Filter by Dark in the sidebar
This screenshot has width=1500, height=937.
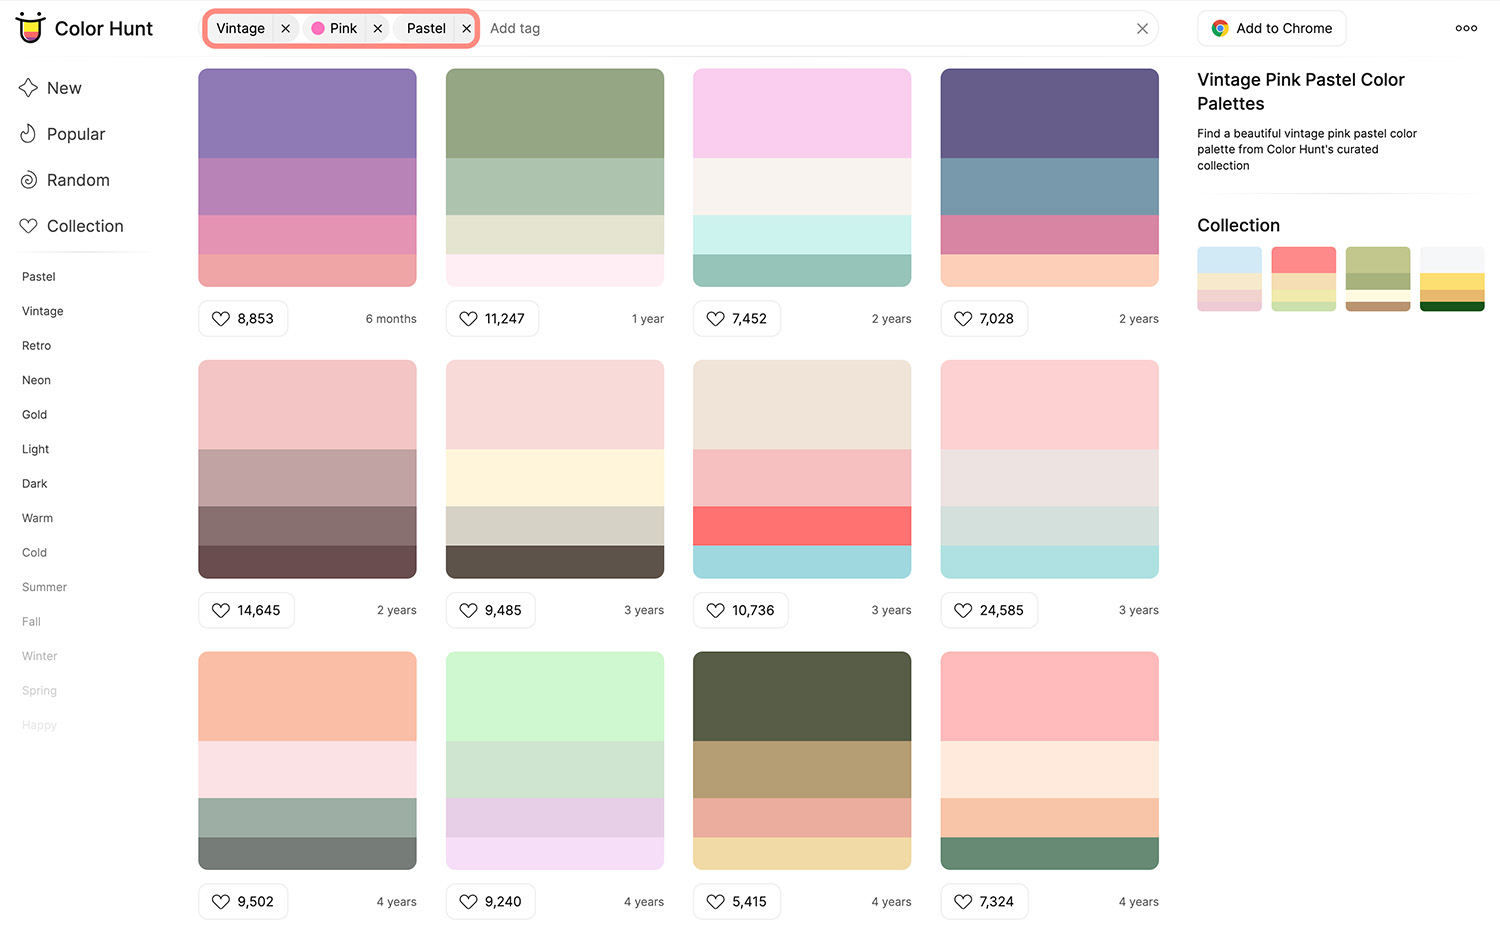(35, 483)
